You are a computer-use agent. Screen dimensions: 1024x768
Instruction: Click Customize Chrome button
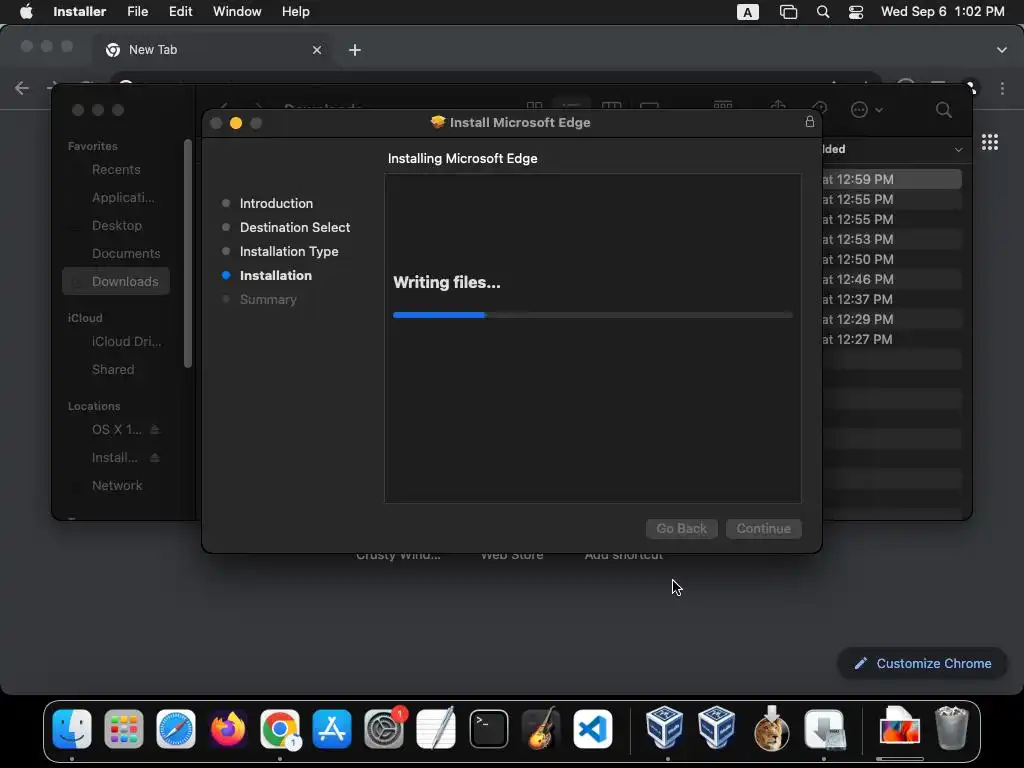[922, 664]
